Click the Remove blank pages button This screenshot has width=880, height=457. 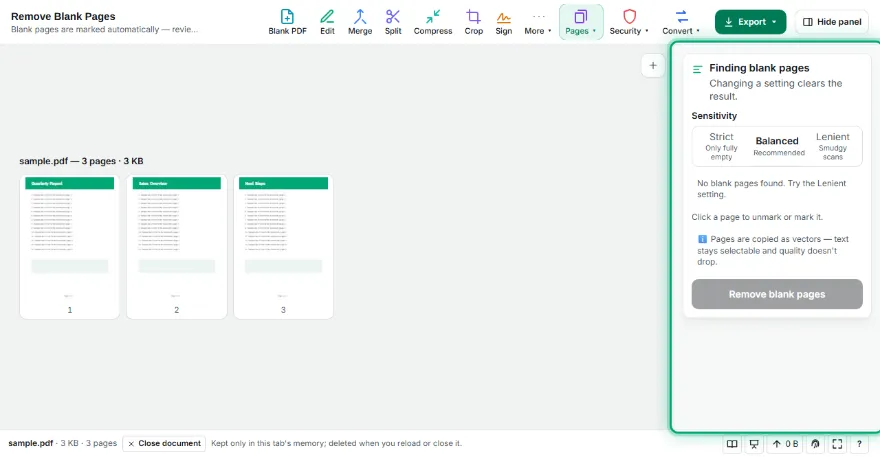pyautogui.click(x=777, y=294)
